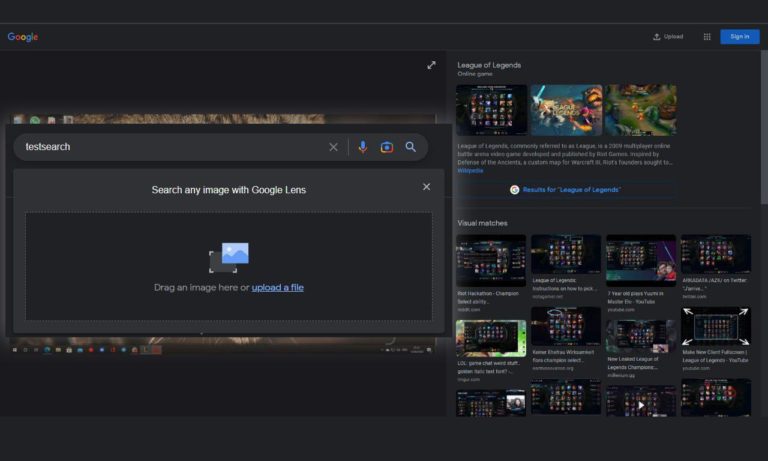Image resolution: width=768 pixels, height=461 pixels.
Task: Click 'Search any image with Google Lens' heading
Action: 229,190
